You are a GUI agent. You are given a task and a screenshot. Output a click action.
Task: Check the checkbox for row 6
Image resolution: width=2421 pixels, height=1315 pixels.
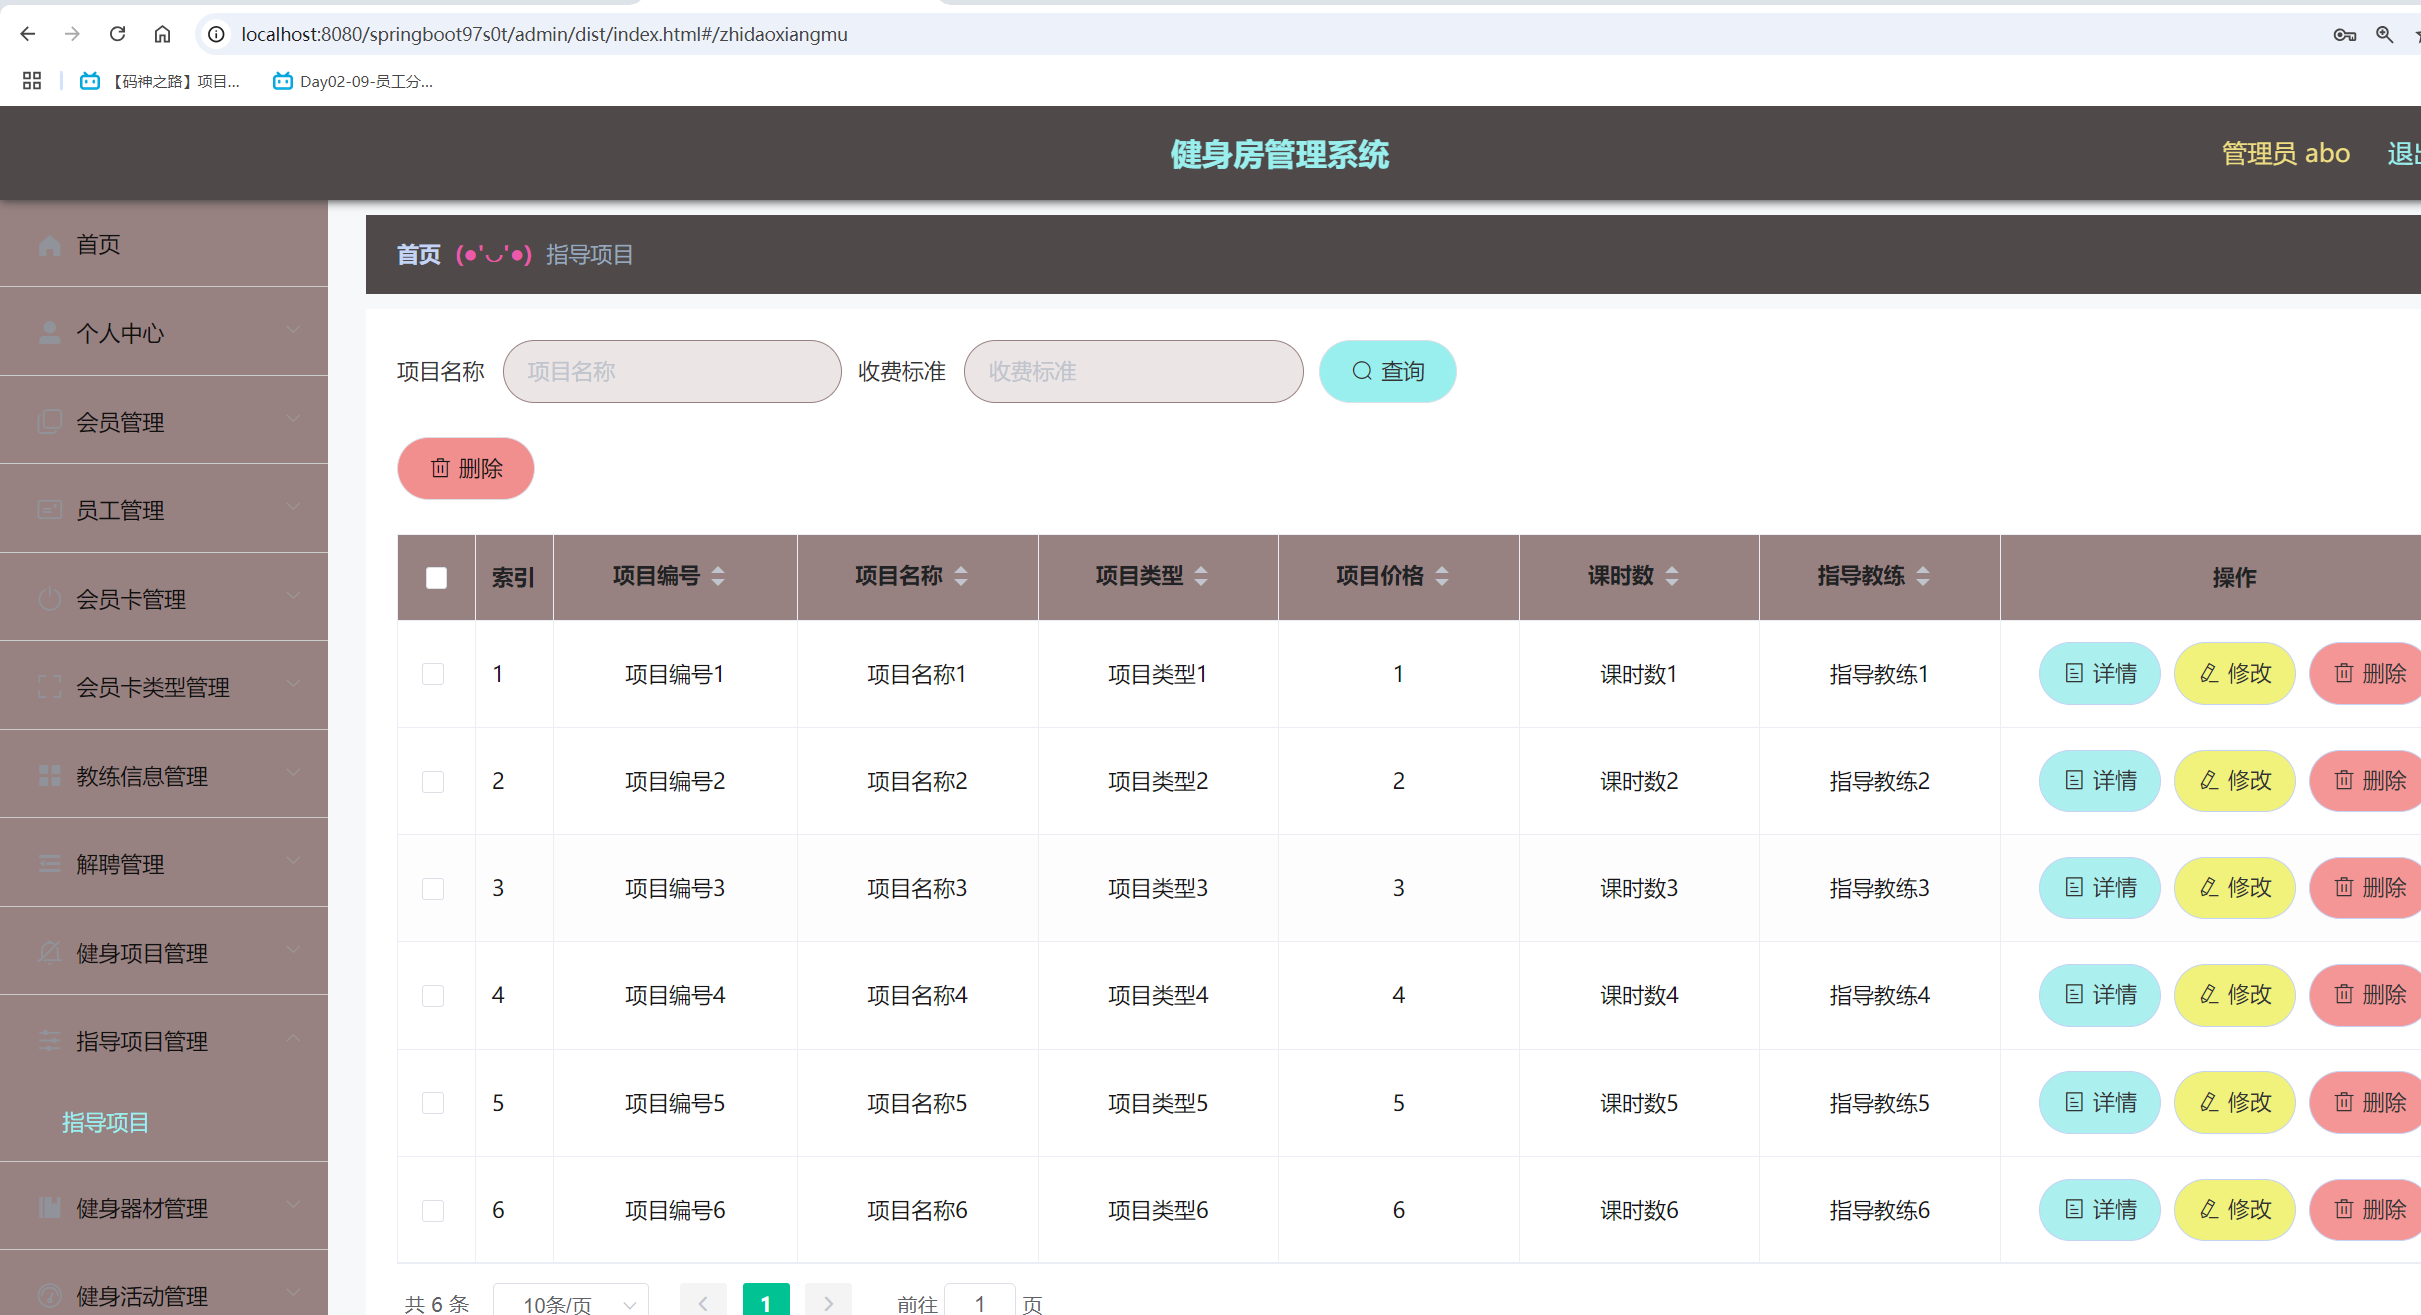click(433, 1210)
